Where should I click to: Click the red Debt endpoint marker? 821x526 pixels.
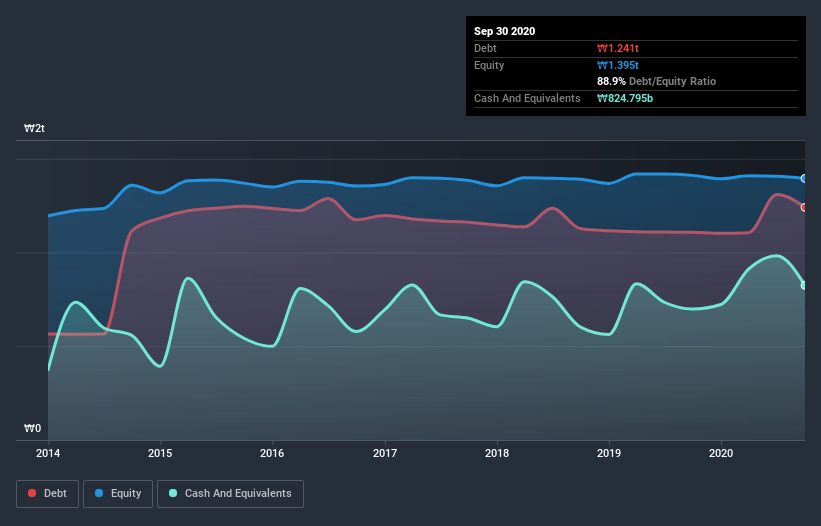coord(804,207)
